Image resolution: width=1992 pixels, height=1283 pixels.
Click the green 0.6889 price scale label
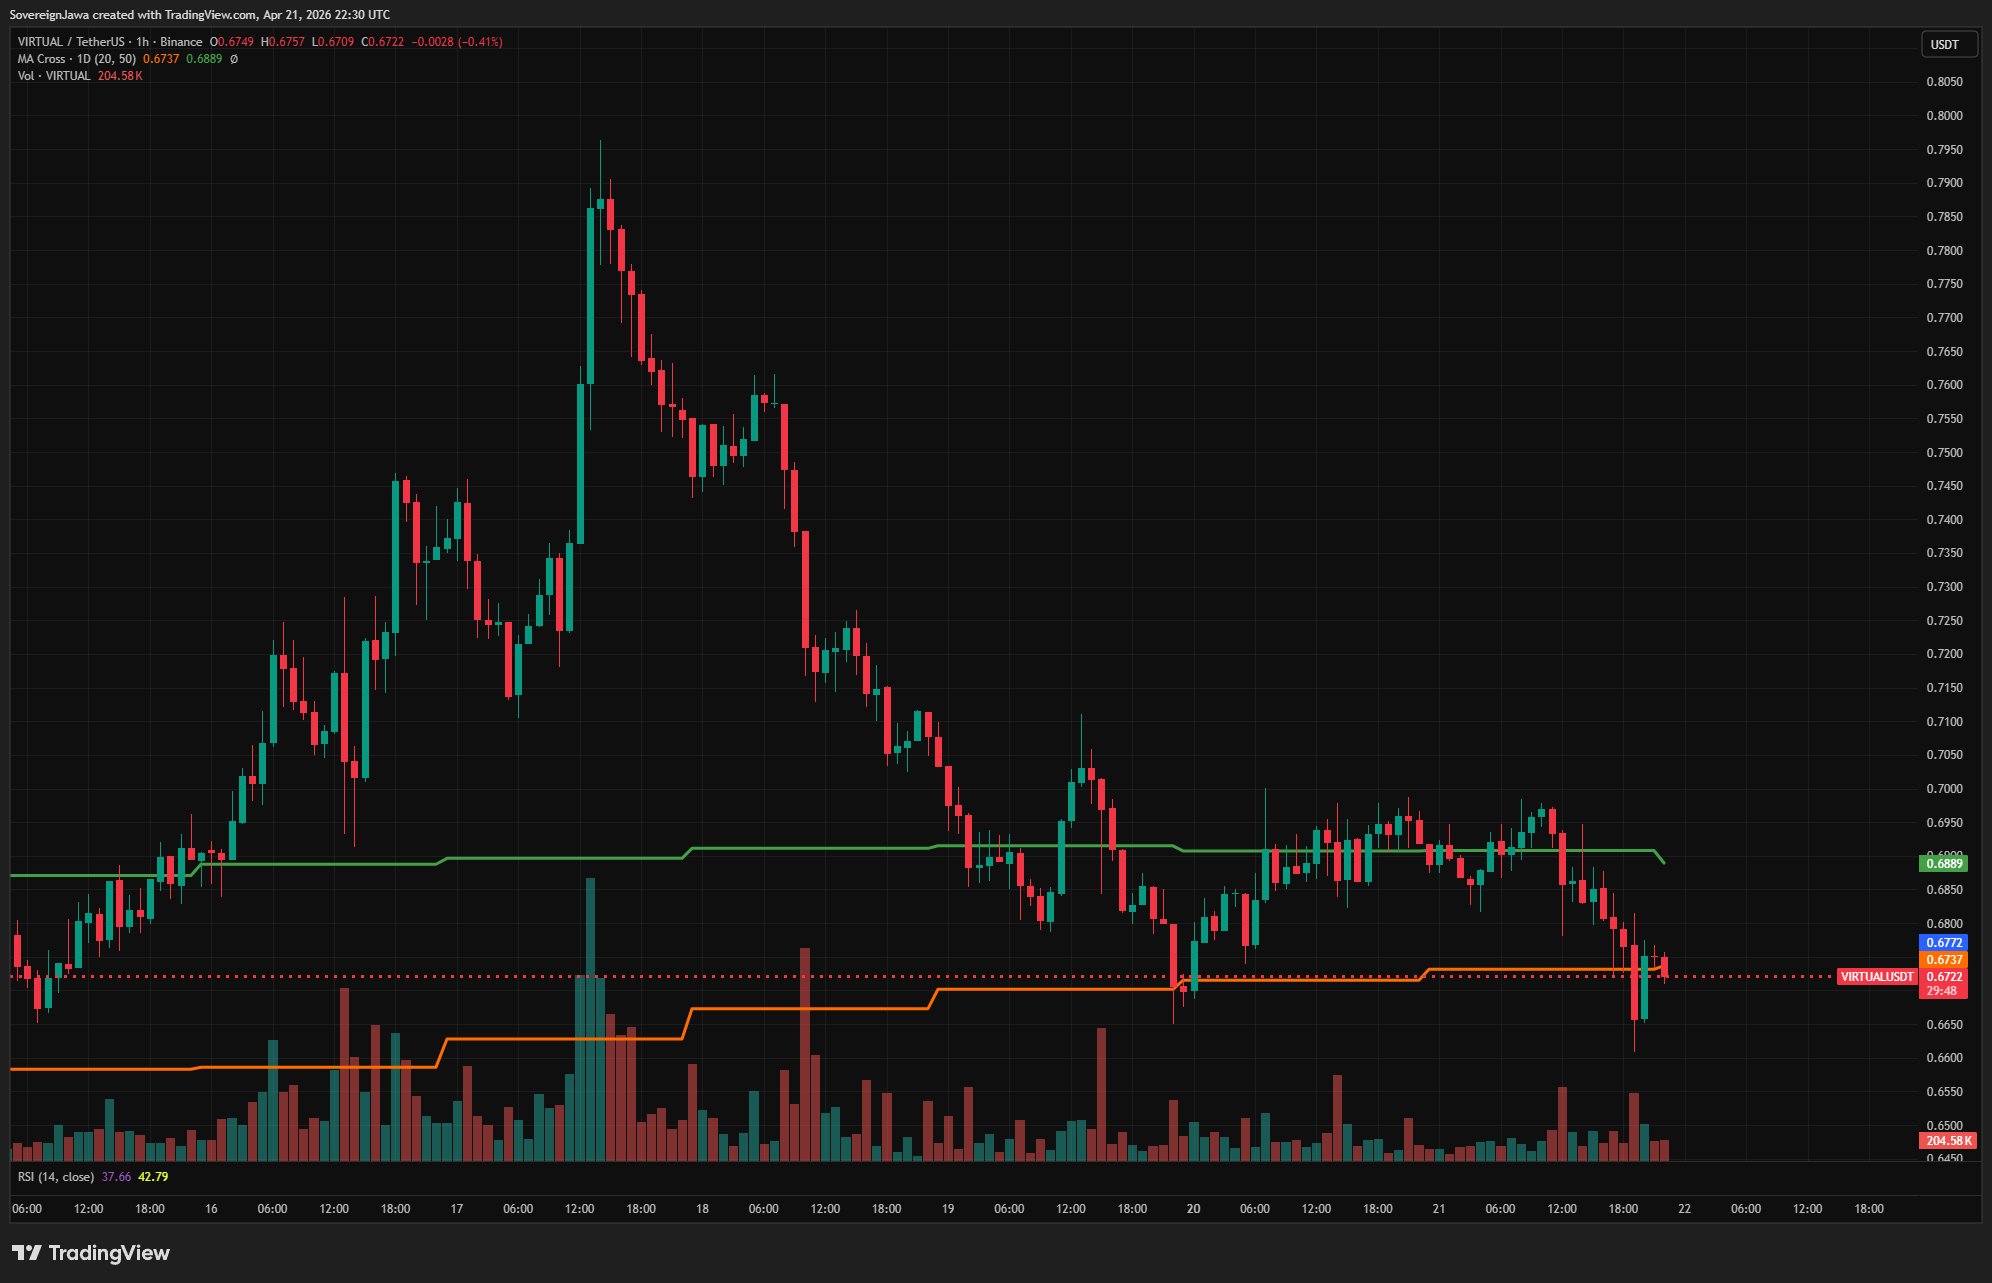tap(1944, 863)
